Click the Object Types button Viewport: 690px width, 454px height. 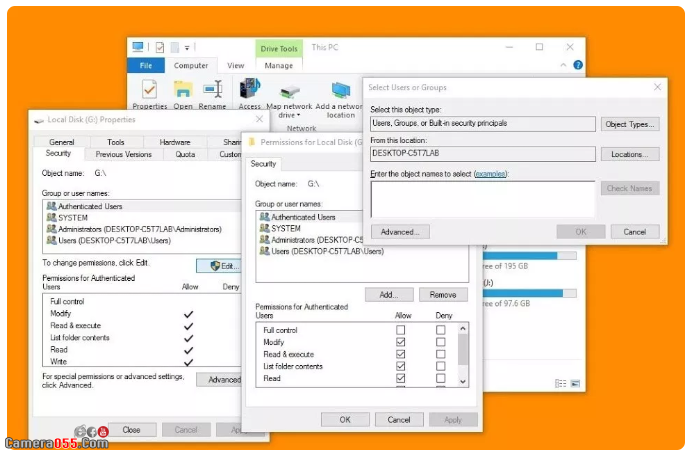(630, 124)
